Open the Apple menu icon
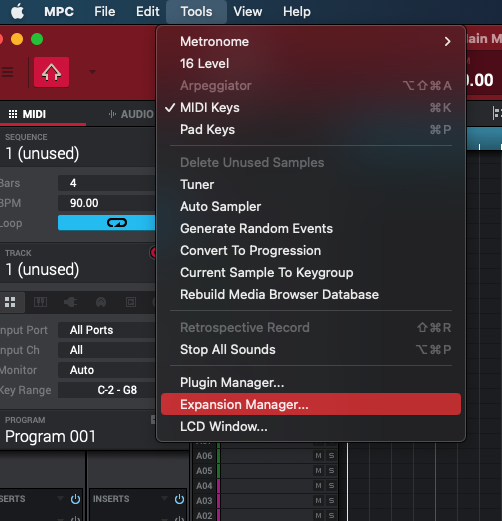This screenshot has width=502, height=521. (x=17, y=12)
